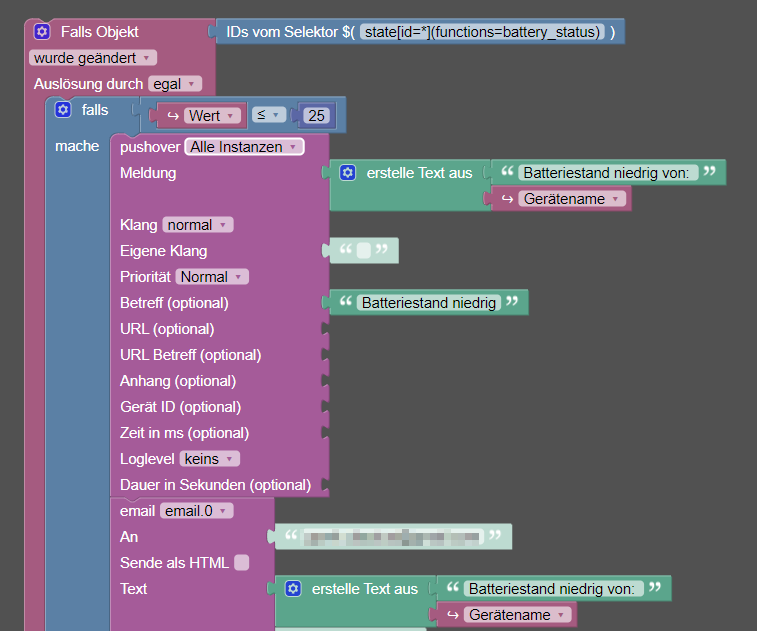Click 'erstelle Text aus' in pushover Meldung

(x=419, y=173)
